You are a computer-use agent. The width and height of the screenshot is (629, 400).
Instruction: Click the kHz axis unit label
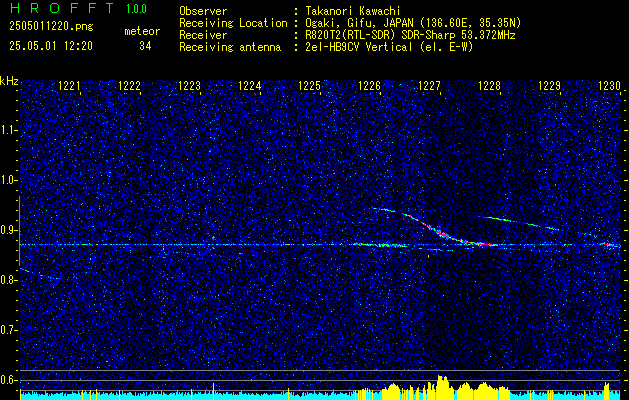[9, 81]
